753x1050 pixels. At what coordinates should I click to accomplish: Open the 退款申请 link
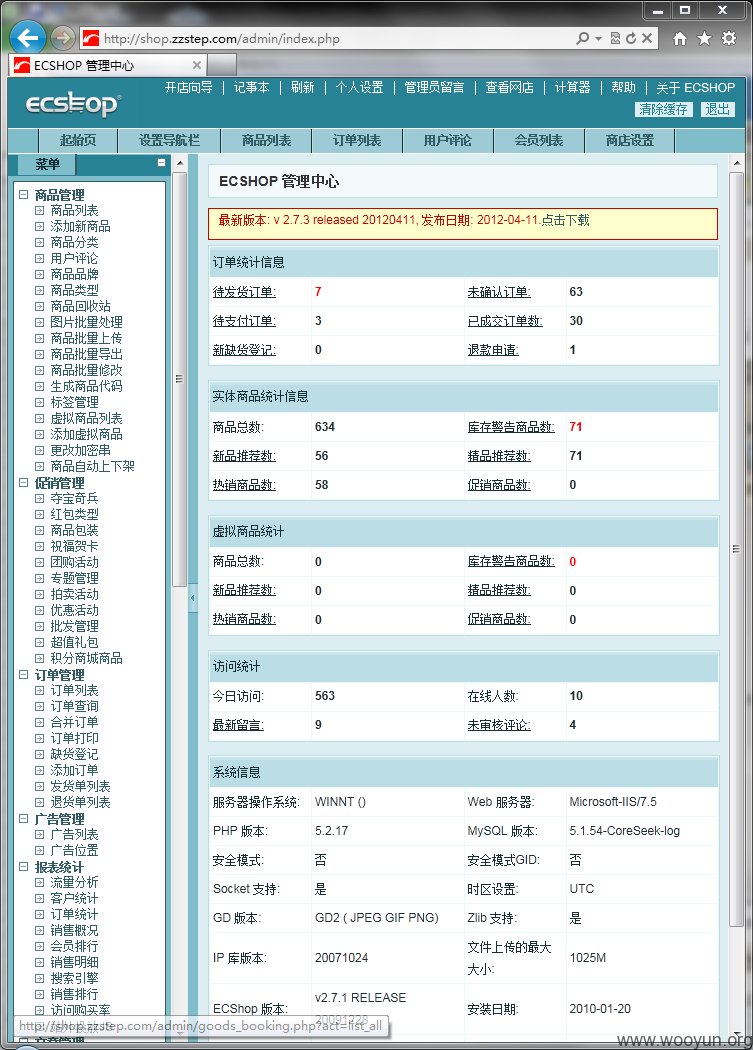pyautogui.click(x=493, y=350)
